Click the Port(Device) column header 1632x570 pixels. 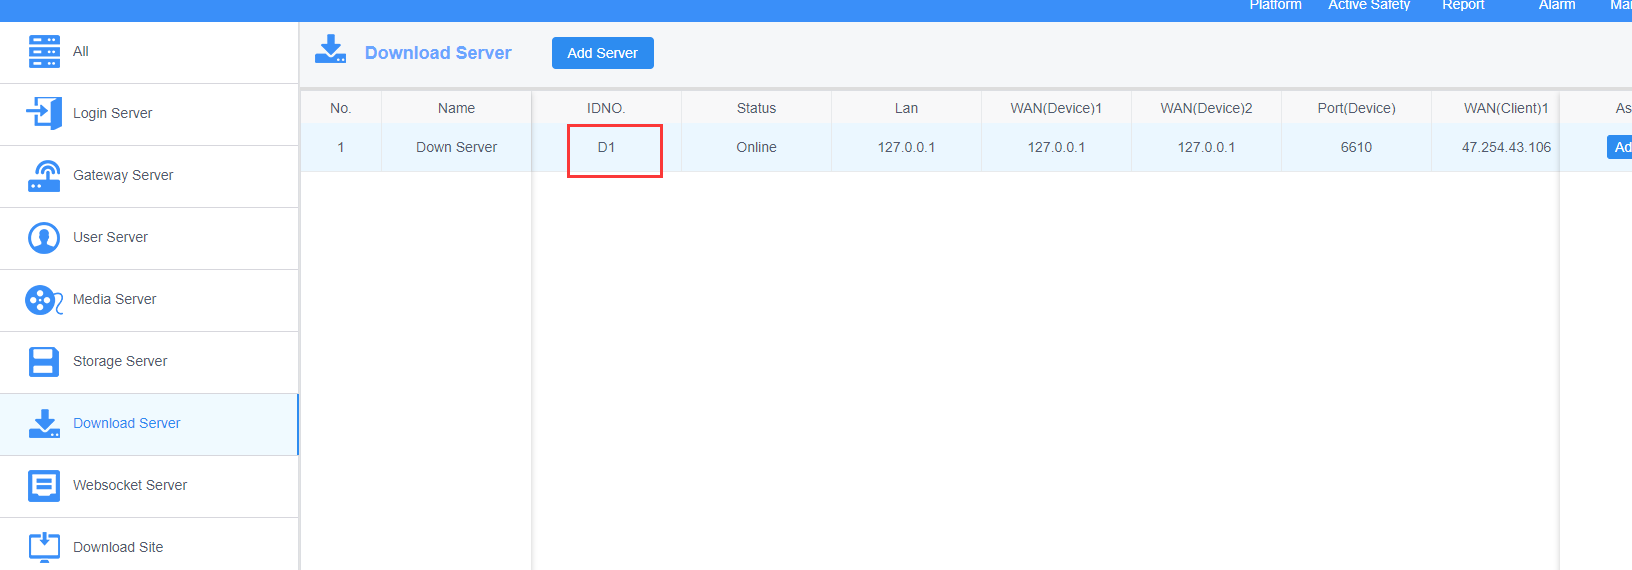coord(1356,108)
